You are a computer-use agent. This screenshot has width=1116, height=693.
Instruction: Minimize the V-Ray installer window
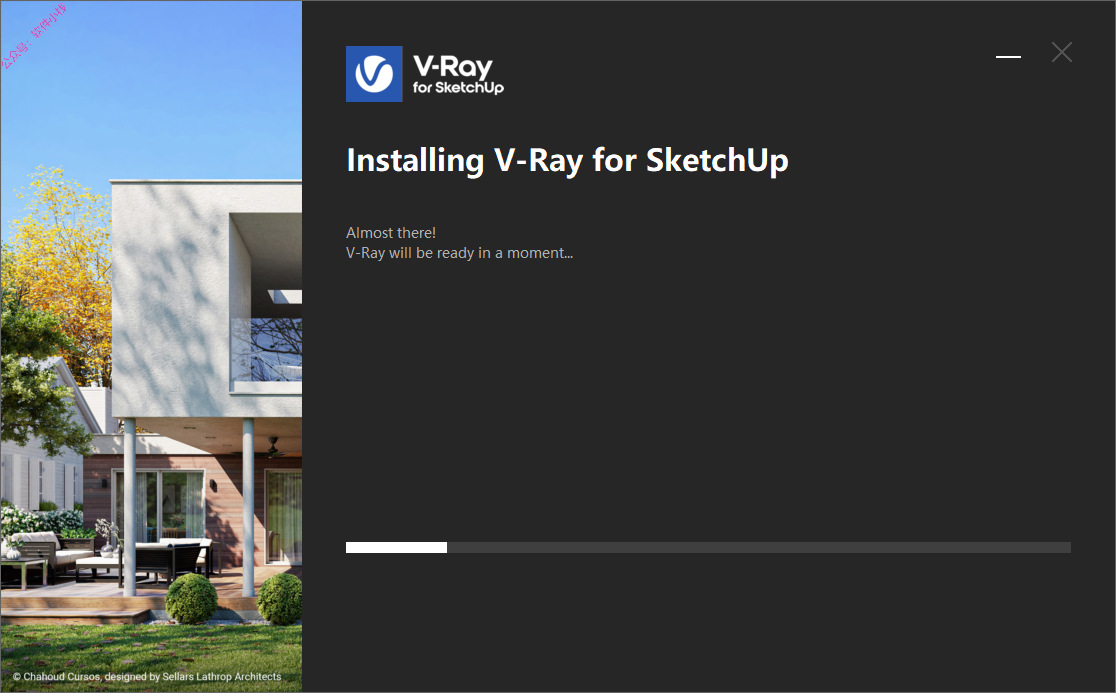(1008, 56)
